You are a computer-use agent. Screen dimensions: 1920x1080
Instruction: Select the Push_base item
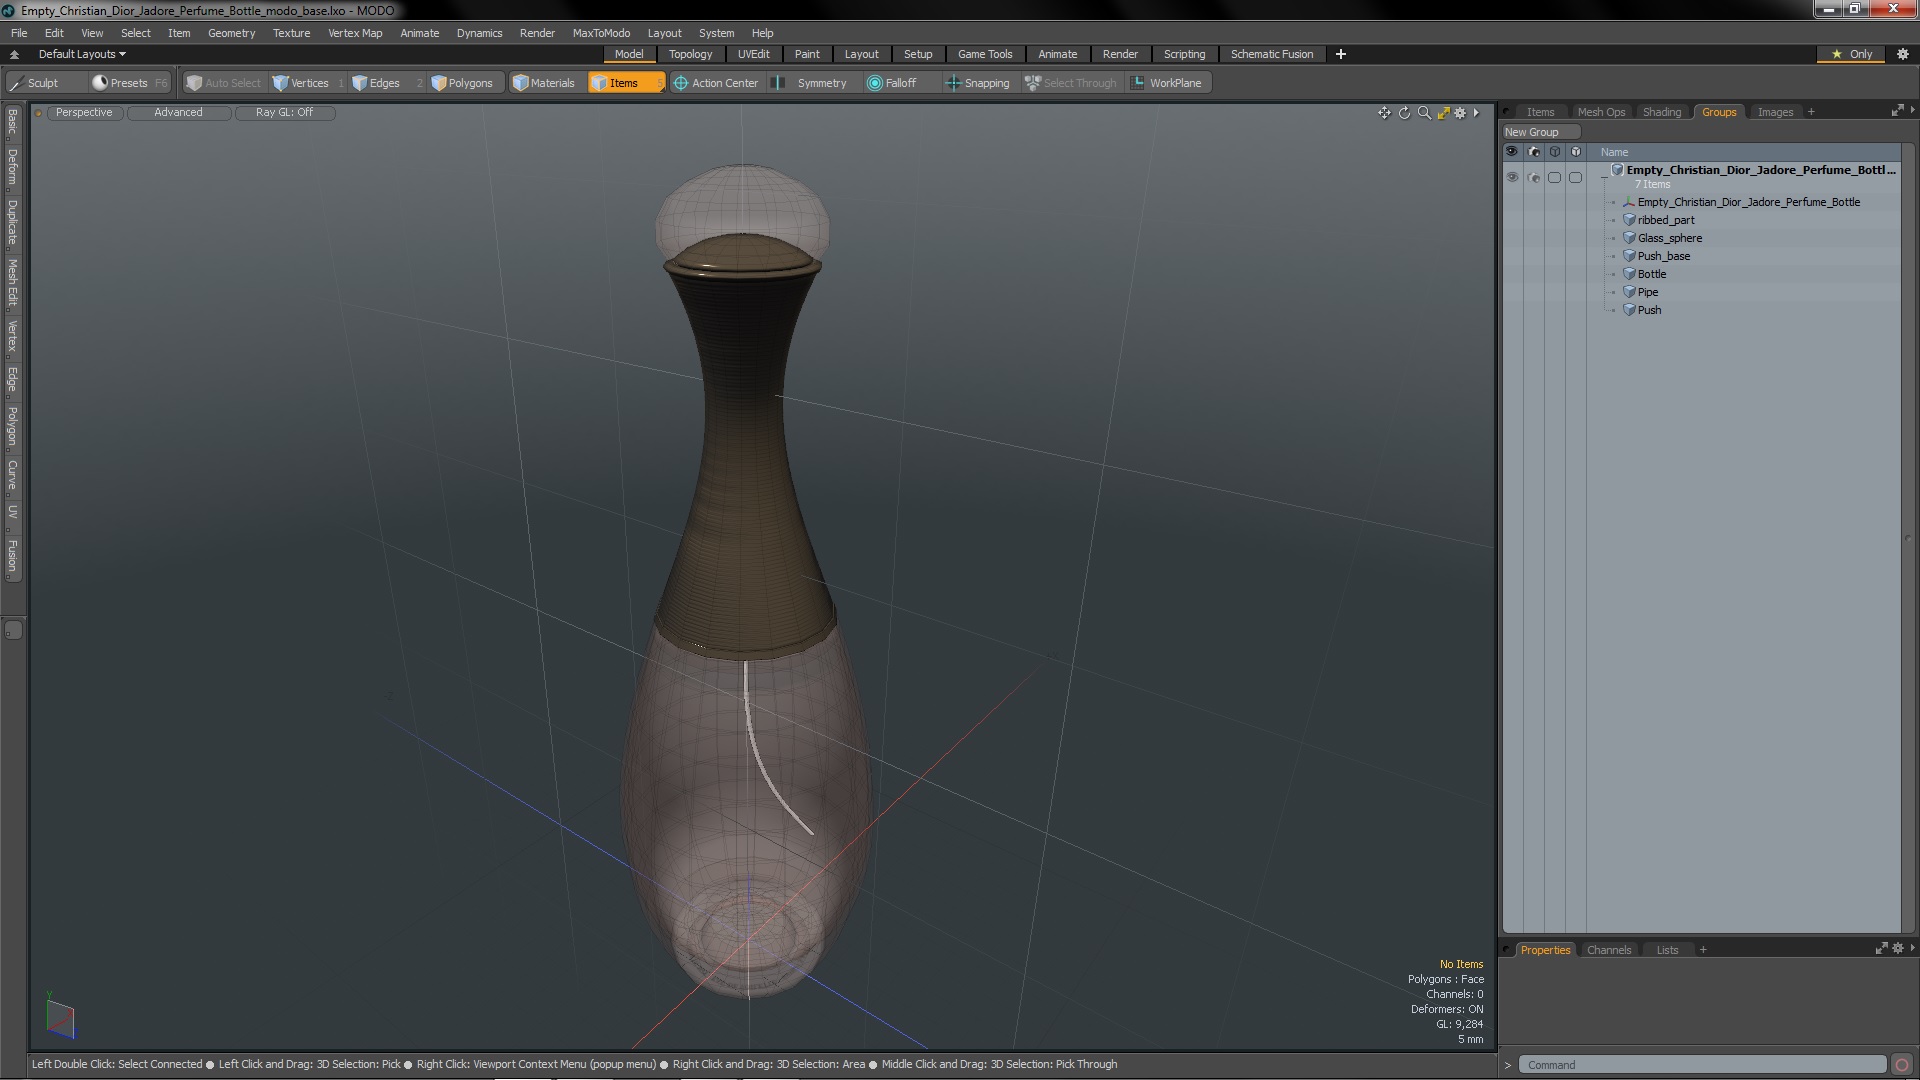tap(1663, 256)
